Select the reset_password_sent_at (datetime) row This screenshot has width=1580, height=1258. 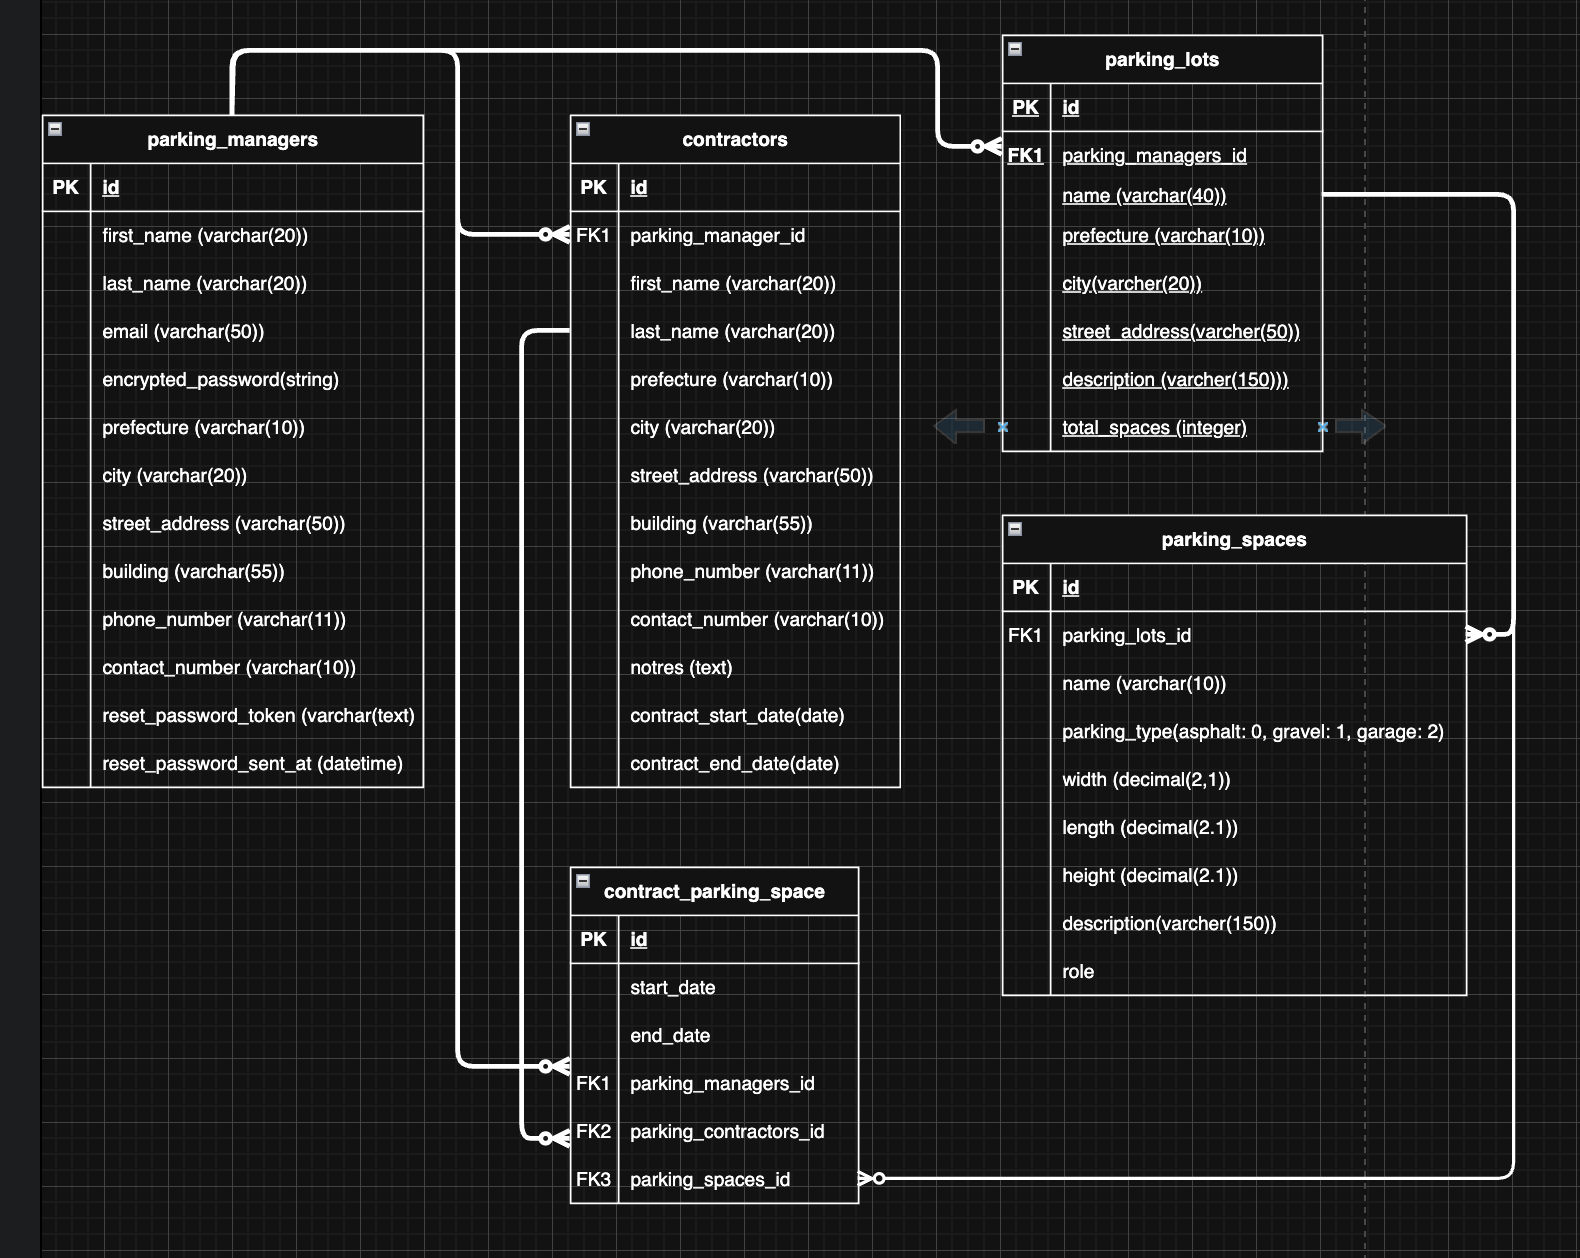pyautogui.click(x=233, y=764)
